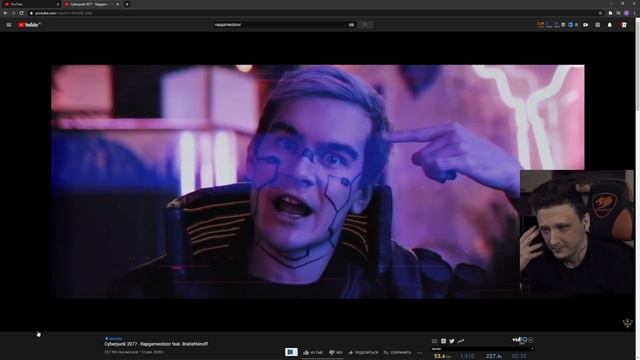The height and width of the screenshot is (360, 640).
Task: Like the video with thumbs up
Action: [313, 352]
